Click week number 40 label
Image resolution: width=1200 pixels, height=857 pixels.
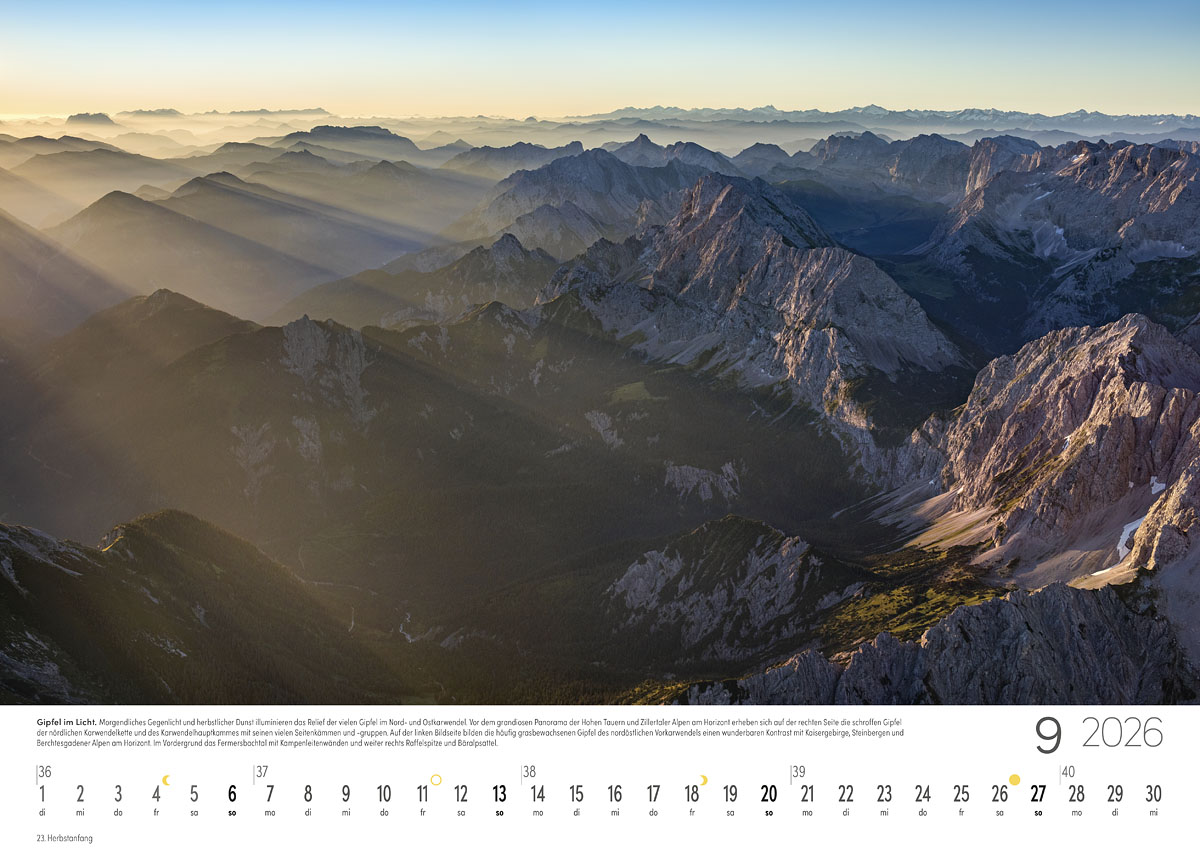(1068, 771)
